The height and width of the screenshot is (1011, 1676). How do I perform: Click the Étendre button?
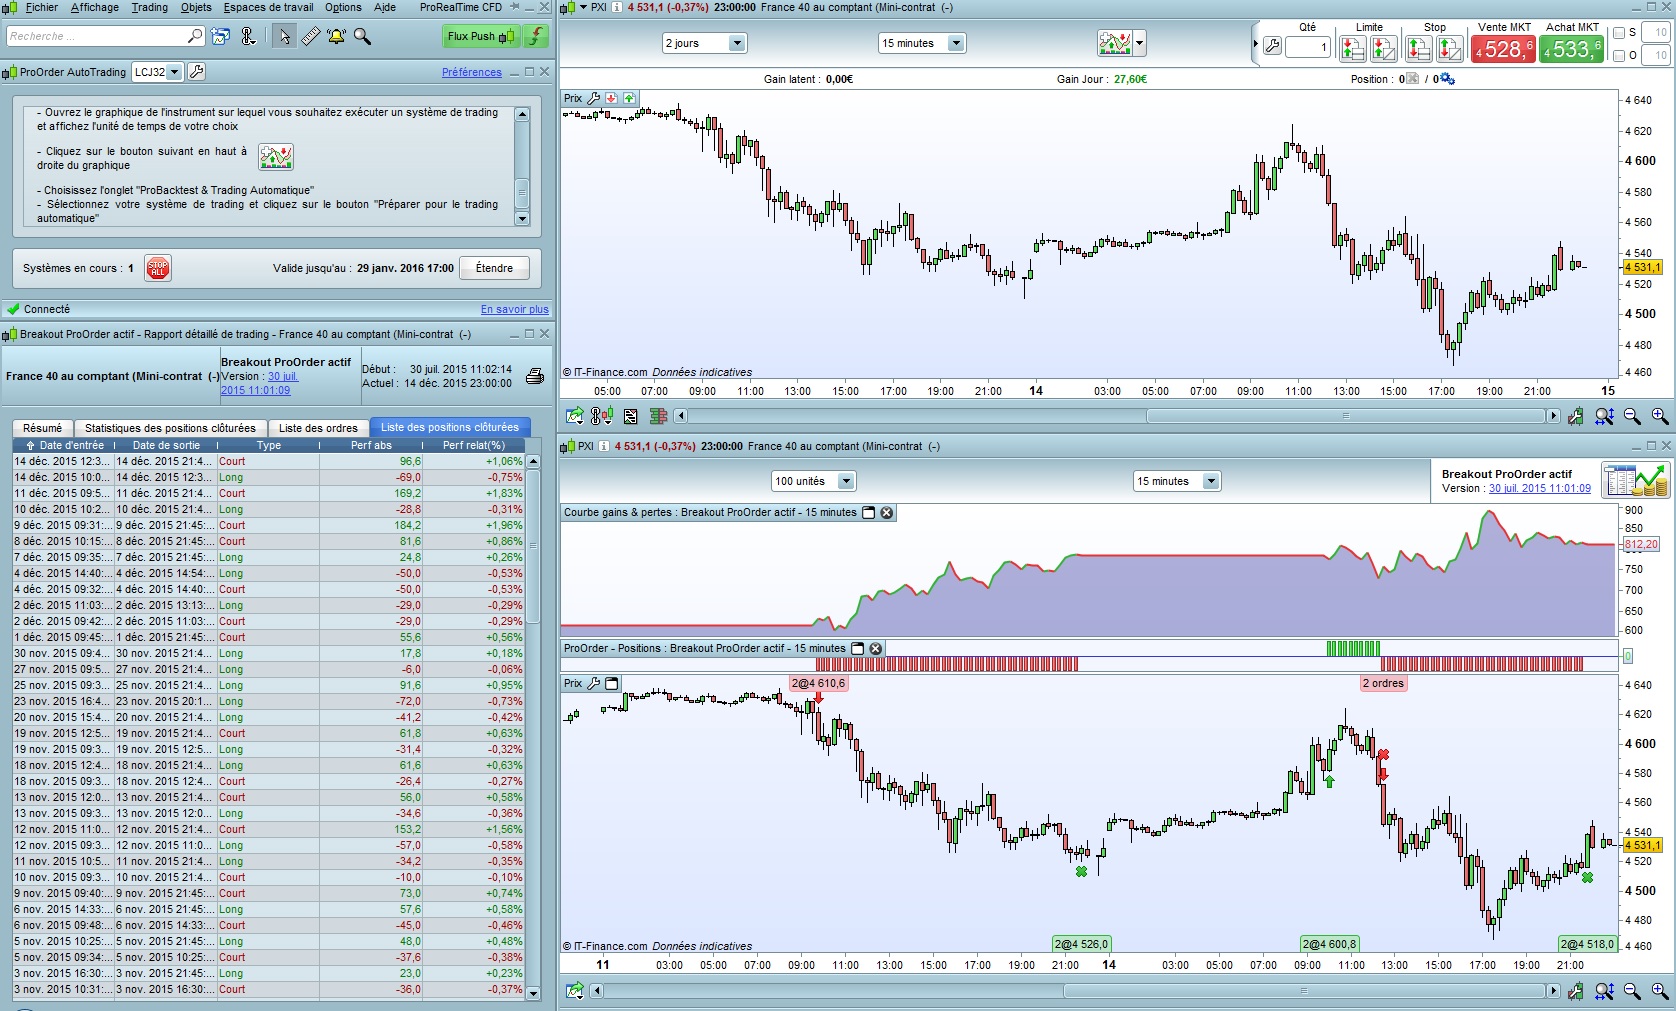(x=494, y=268)
